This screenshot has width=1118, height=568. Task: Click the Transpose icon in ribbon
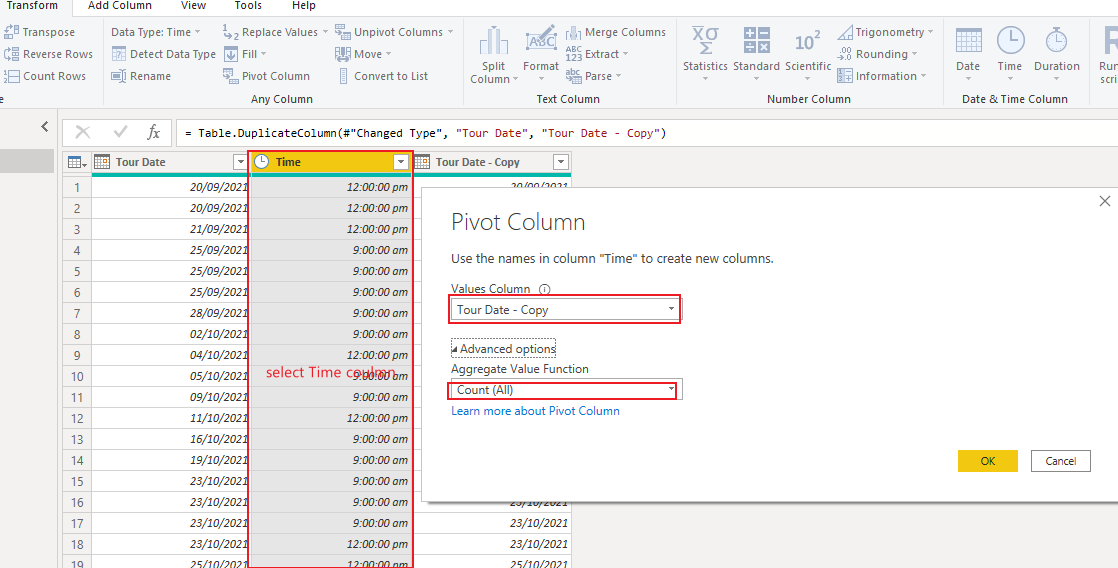11,32
